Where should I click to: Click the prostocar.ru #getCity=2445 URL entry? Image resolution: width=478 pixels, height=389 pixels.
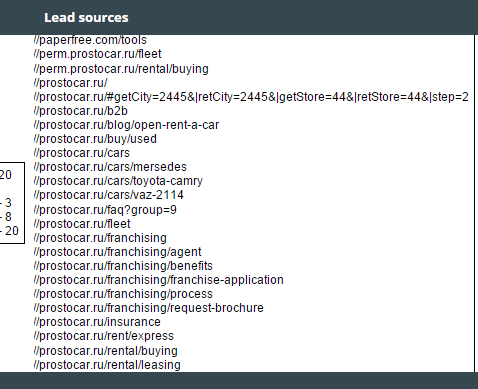pyautogui.click(x=251, y=97)
